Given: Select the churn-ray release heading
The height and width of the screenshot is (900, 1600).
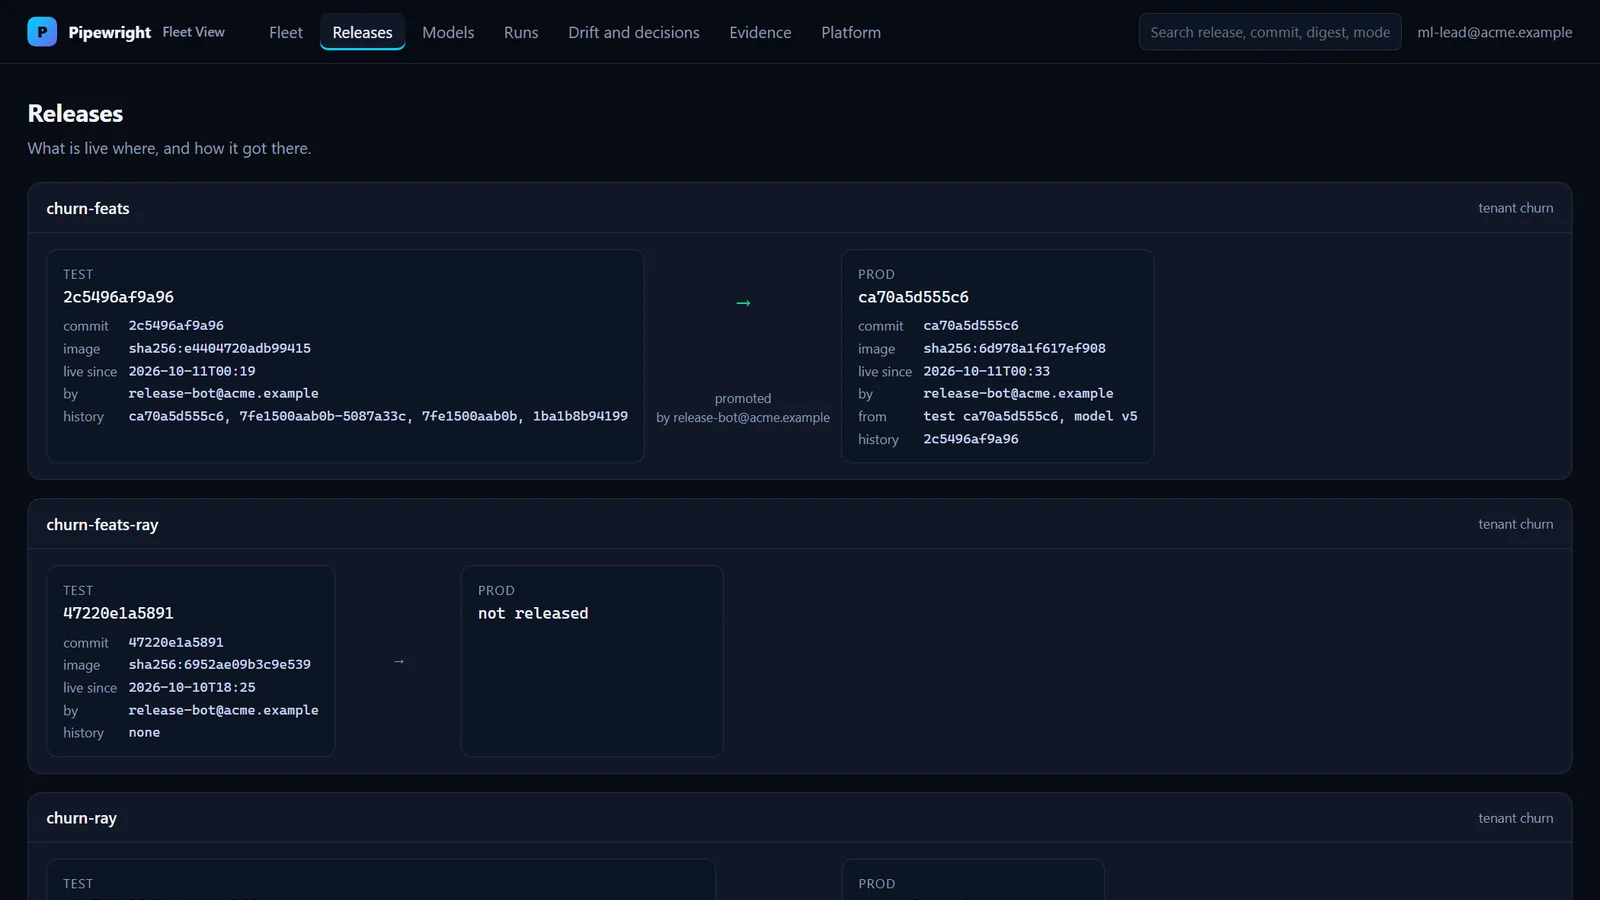Looking at the screenshot, I should click(x=81, y=818).
